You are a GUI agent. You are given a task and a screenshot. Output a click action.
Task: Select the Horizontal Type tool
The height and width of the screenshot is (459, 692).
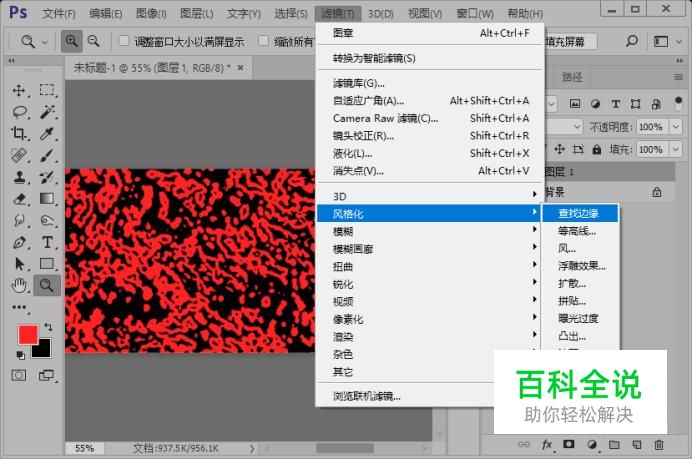coord(47,242)
